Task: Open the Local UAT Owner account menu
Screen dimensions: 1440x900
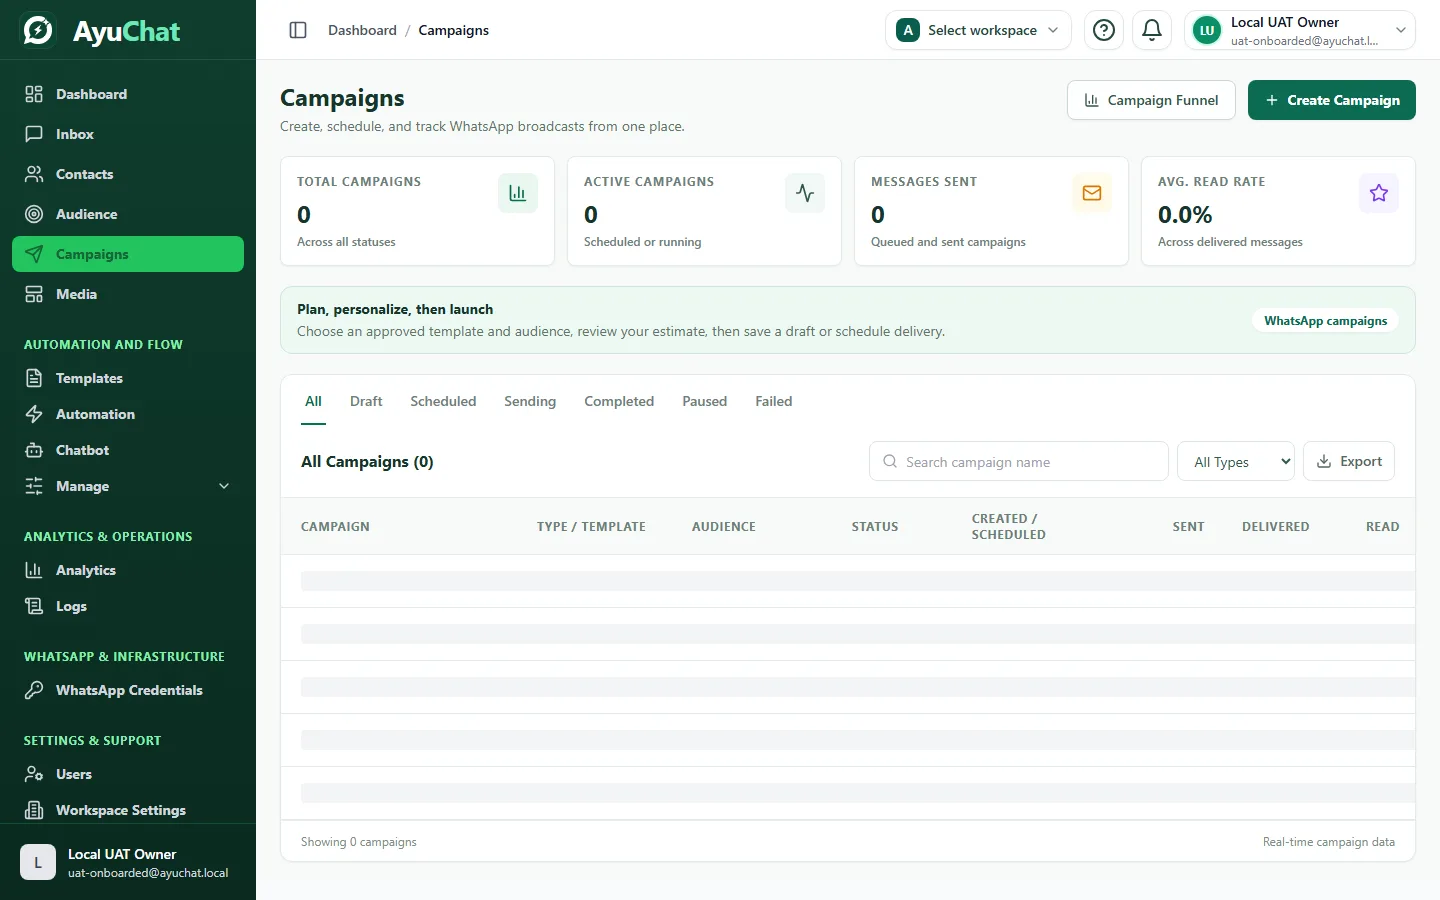Action: (1300, 30)
